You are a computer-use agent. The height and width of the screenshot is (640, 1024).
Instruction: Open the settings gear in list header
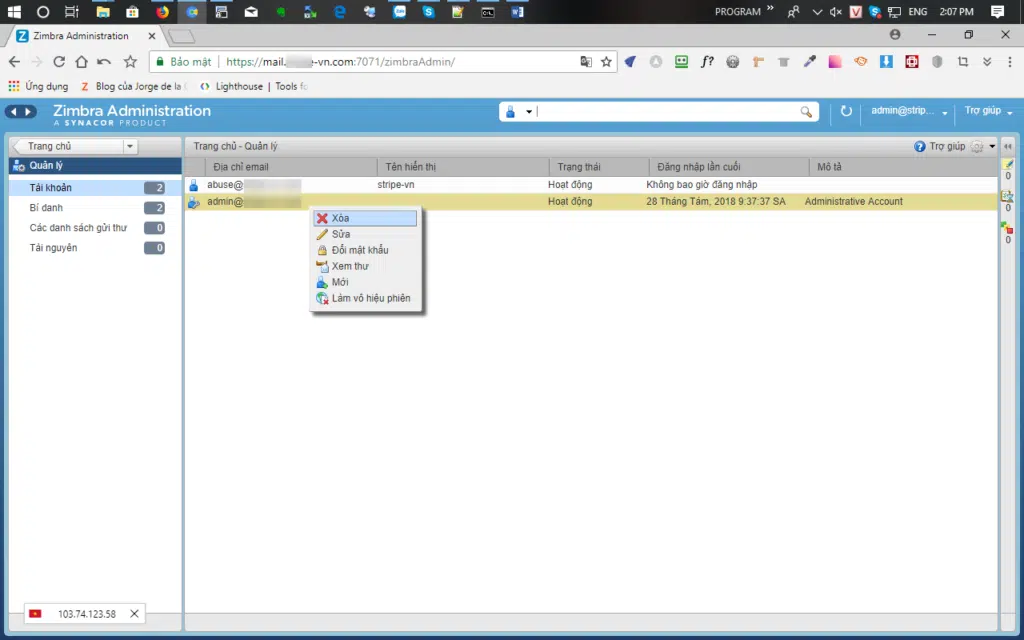(977, 146)
